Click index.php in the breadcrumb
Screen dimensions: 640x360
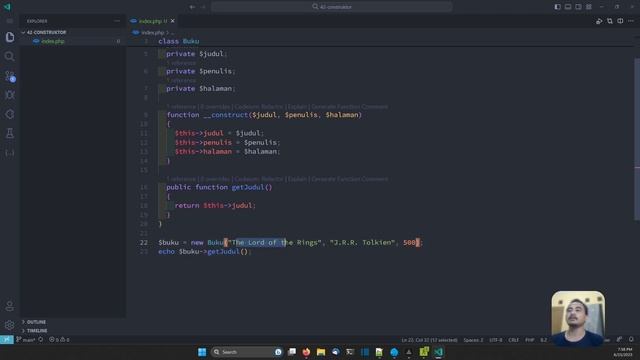[x=153, y=33]
